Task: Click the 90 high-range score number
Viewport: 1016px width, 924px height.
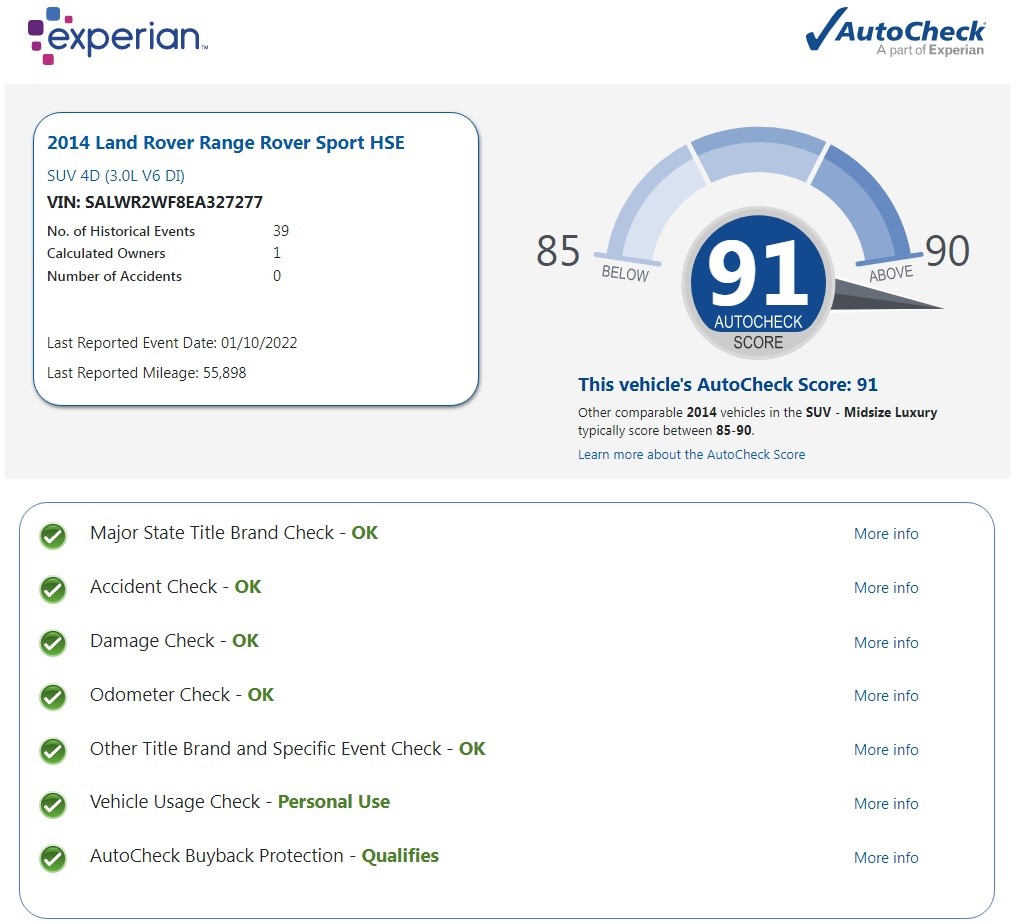Action: pyautogui.click(x=947, y=250)
